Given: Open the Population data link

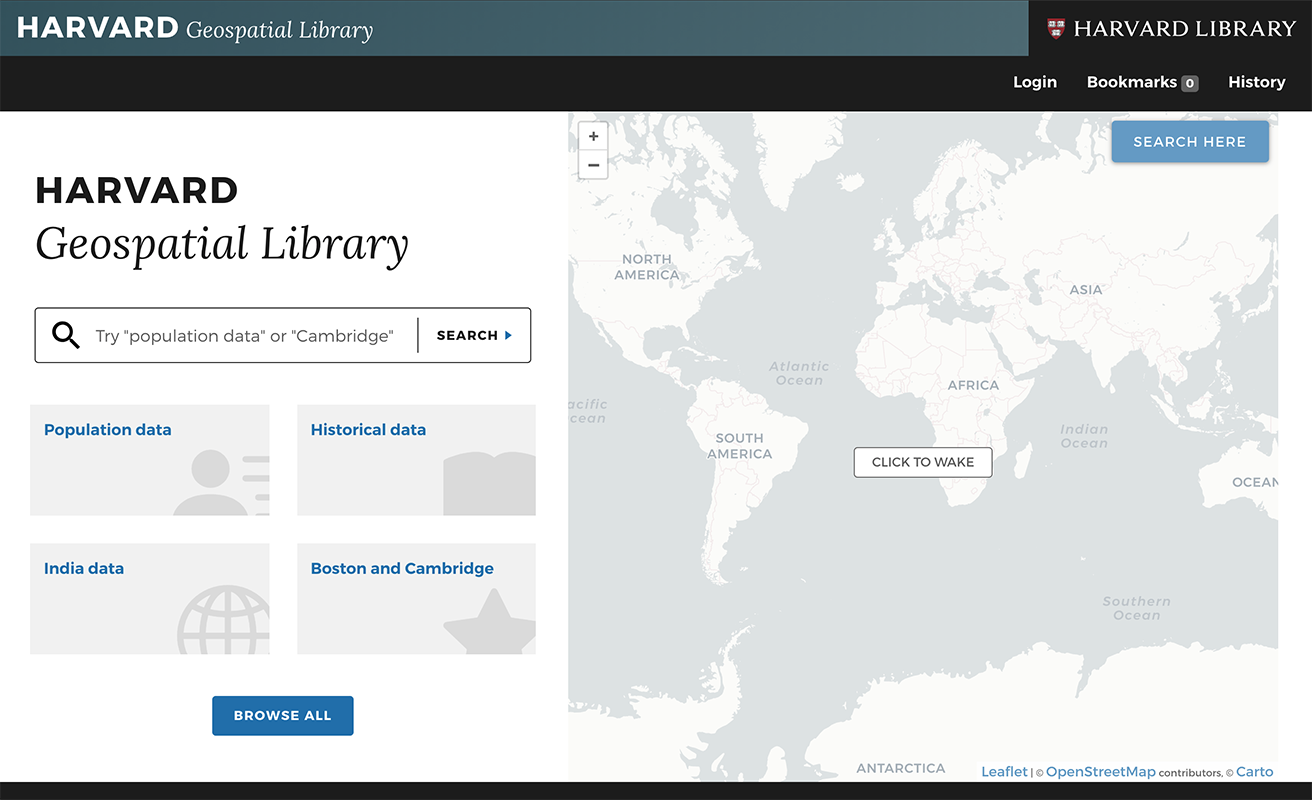Looking at the screenshot, I should [x=108, y=430].
